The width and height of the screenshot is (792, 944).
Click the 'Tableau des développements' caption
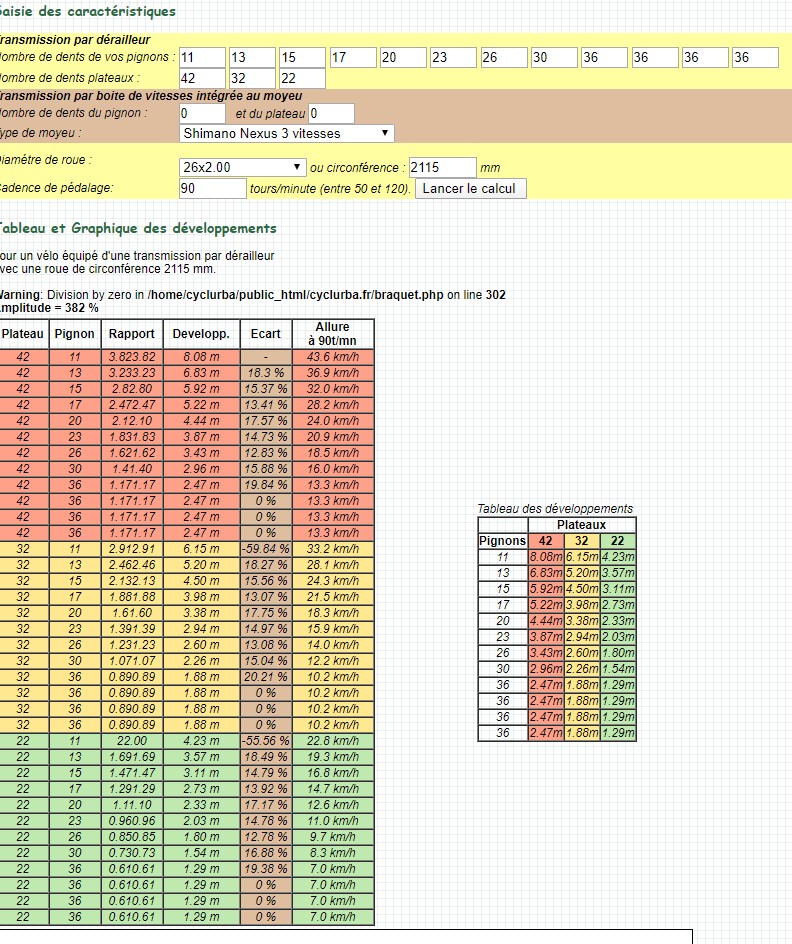point(555,509)
